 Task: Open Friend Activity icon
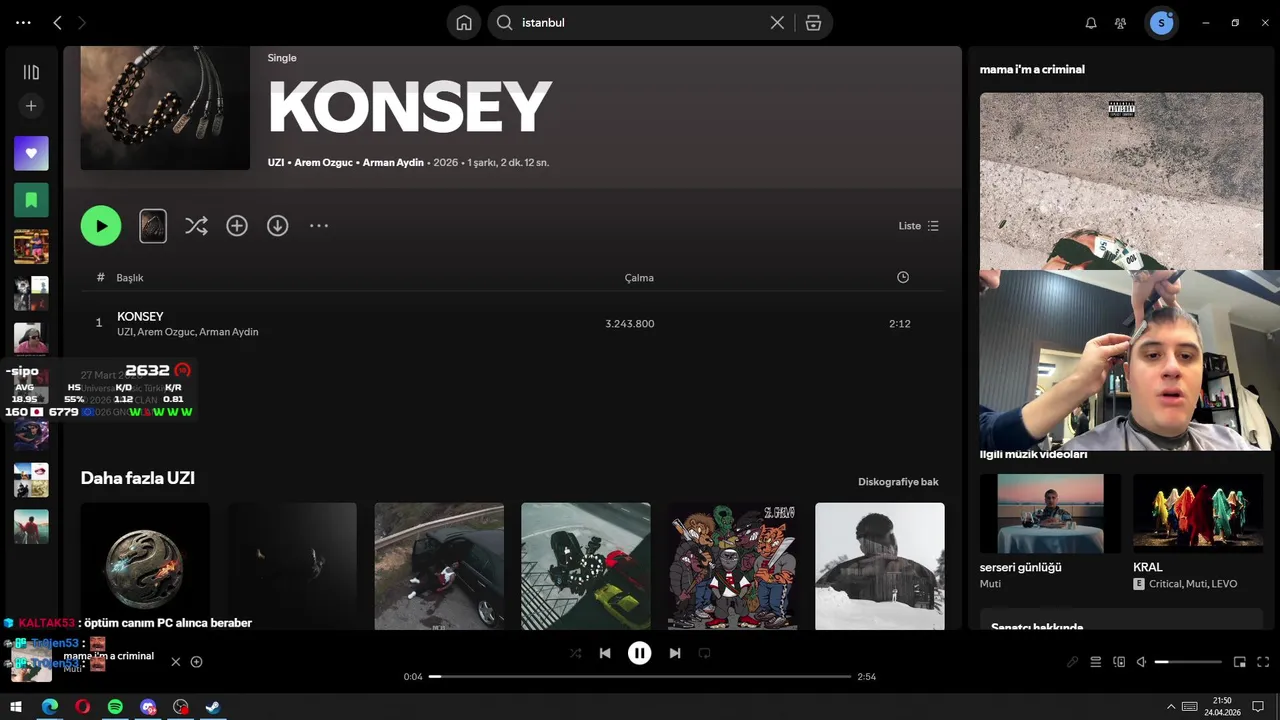click(x=1120, y=23)
